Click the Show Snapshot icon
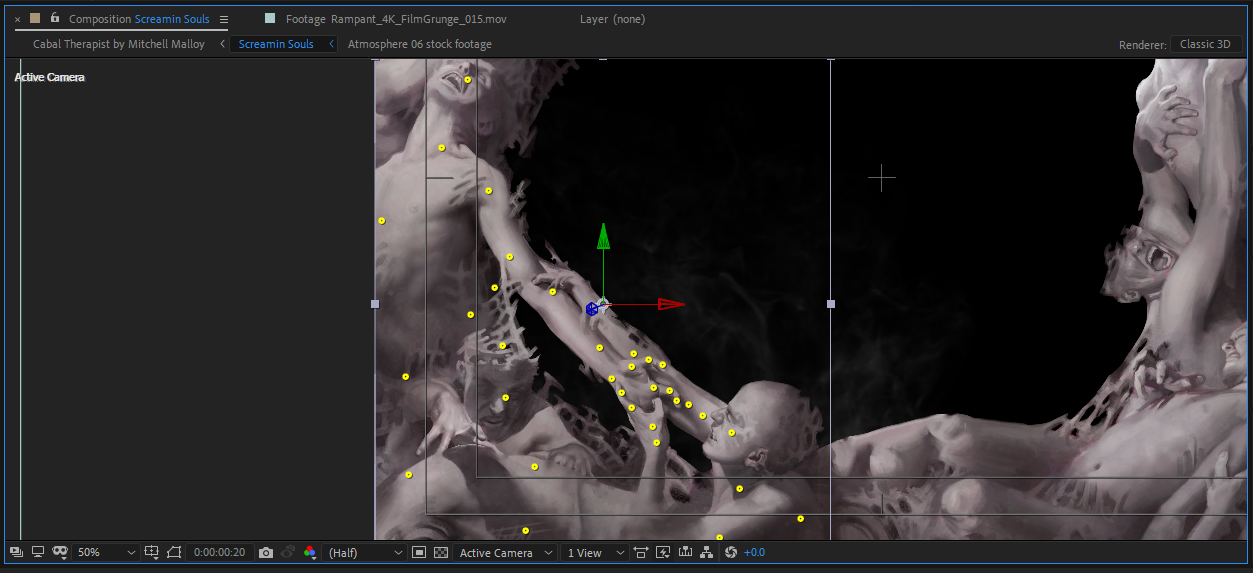Image resolution: width=1253 pixels, height=573 pixels. click(287, 552)
